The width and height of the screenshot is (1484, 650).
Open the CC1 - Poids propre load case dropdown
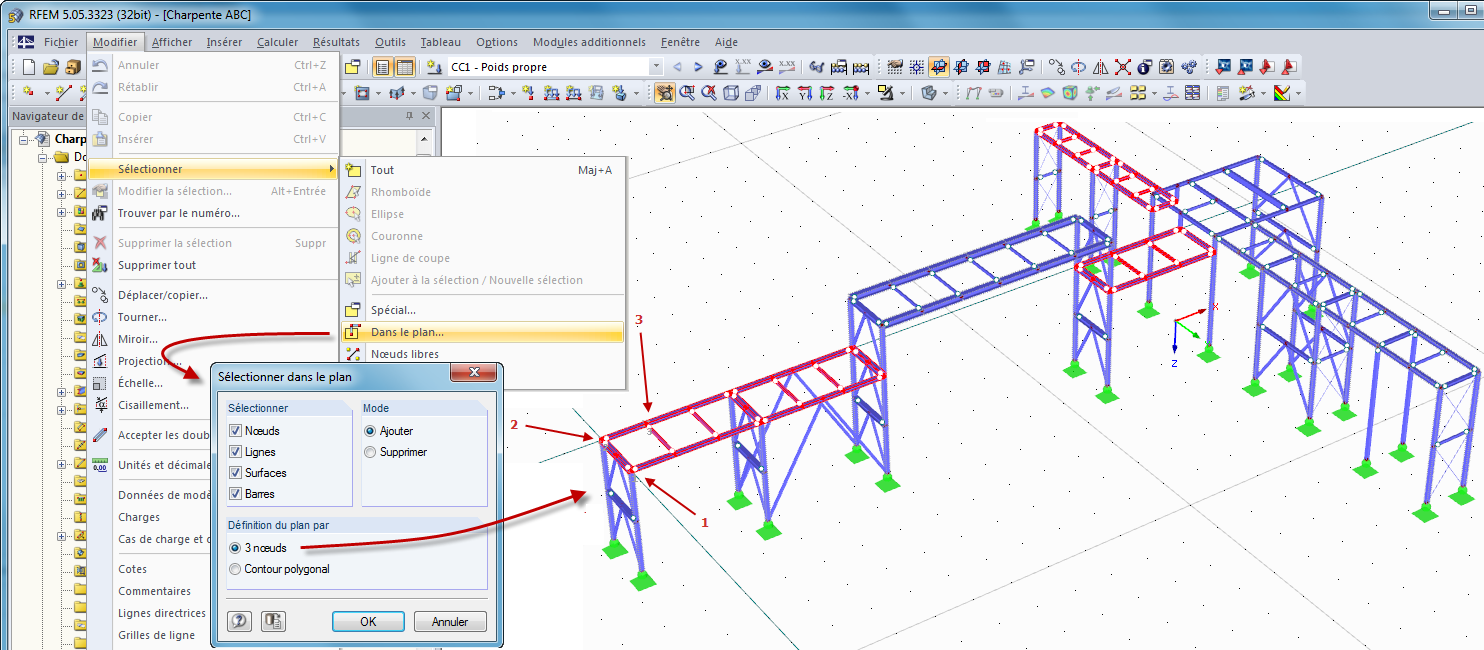coord(656,67)
